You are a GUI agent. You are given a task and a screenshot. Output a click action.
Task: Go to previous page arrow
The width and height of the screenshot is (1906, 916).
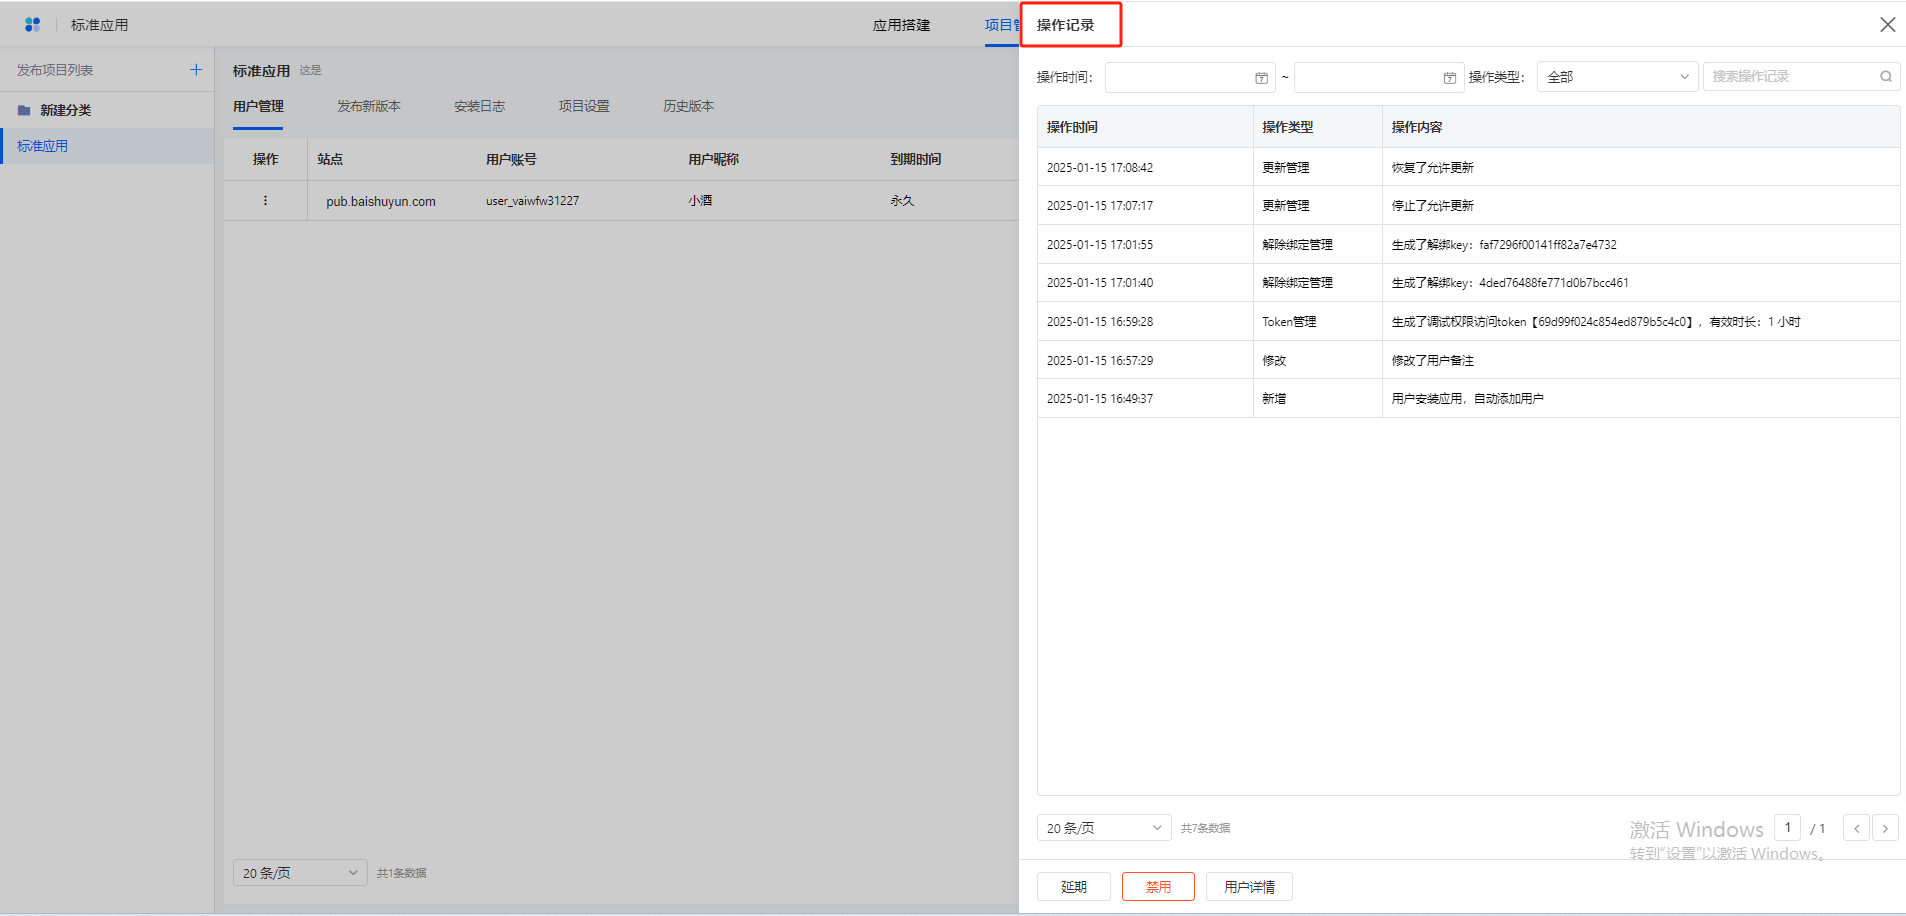tap(1856, 828)
